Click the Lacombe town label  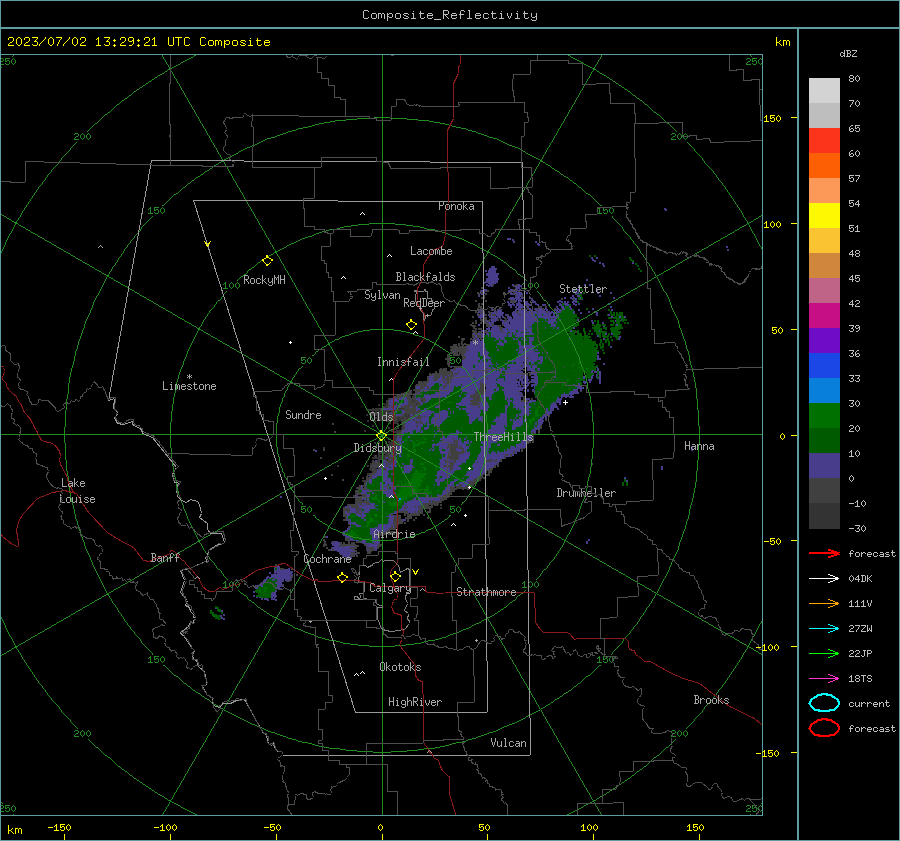(x=431, y=251)
